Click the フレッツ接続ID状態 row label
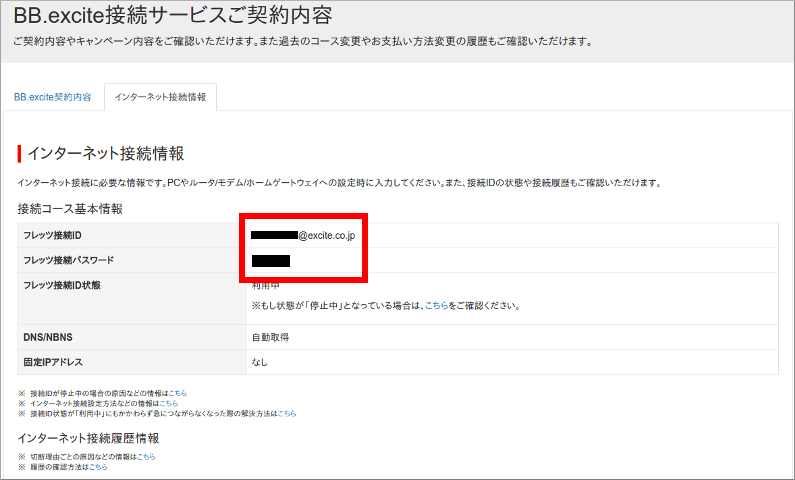Image resolution: width=795 pixels, height=480 pixels. click(62, 285)
